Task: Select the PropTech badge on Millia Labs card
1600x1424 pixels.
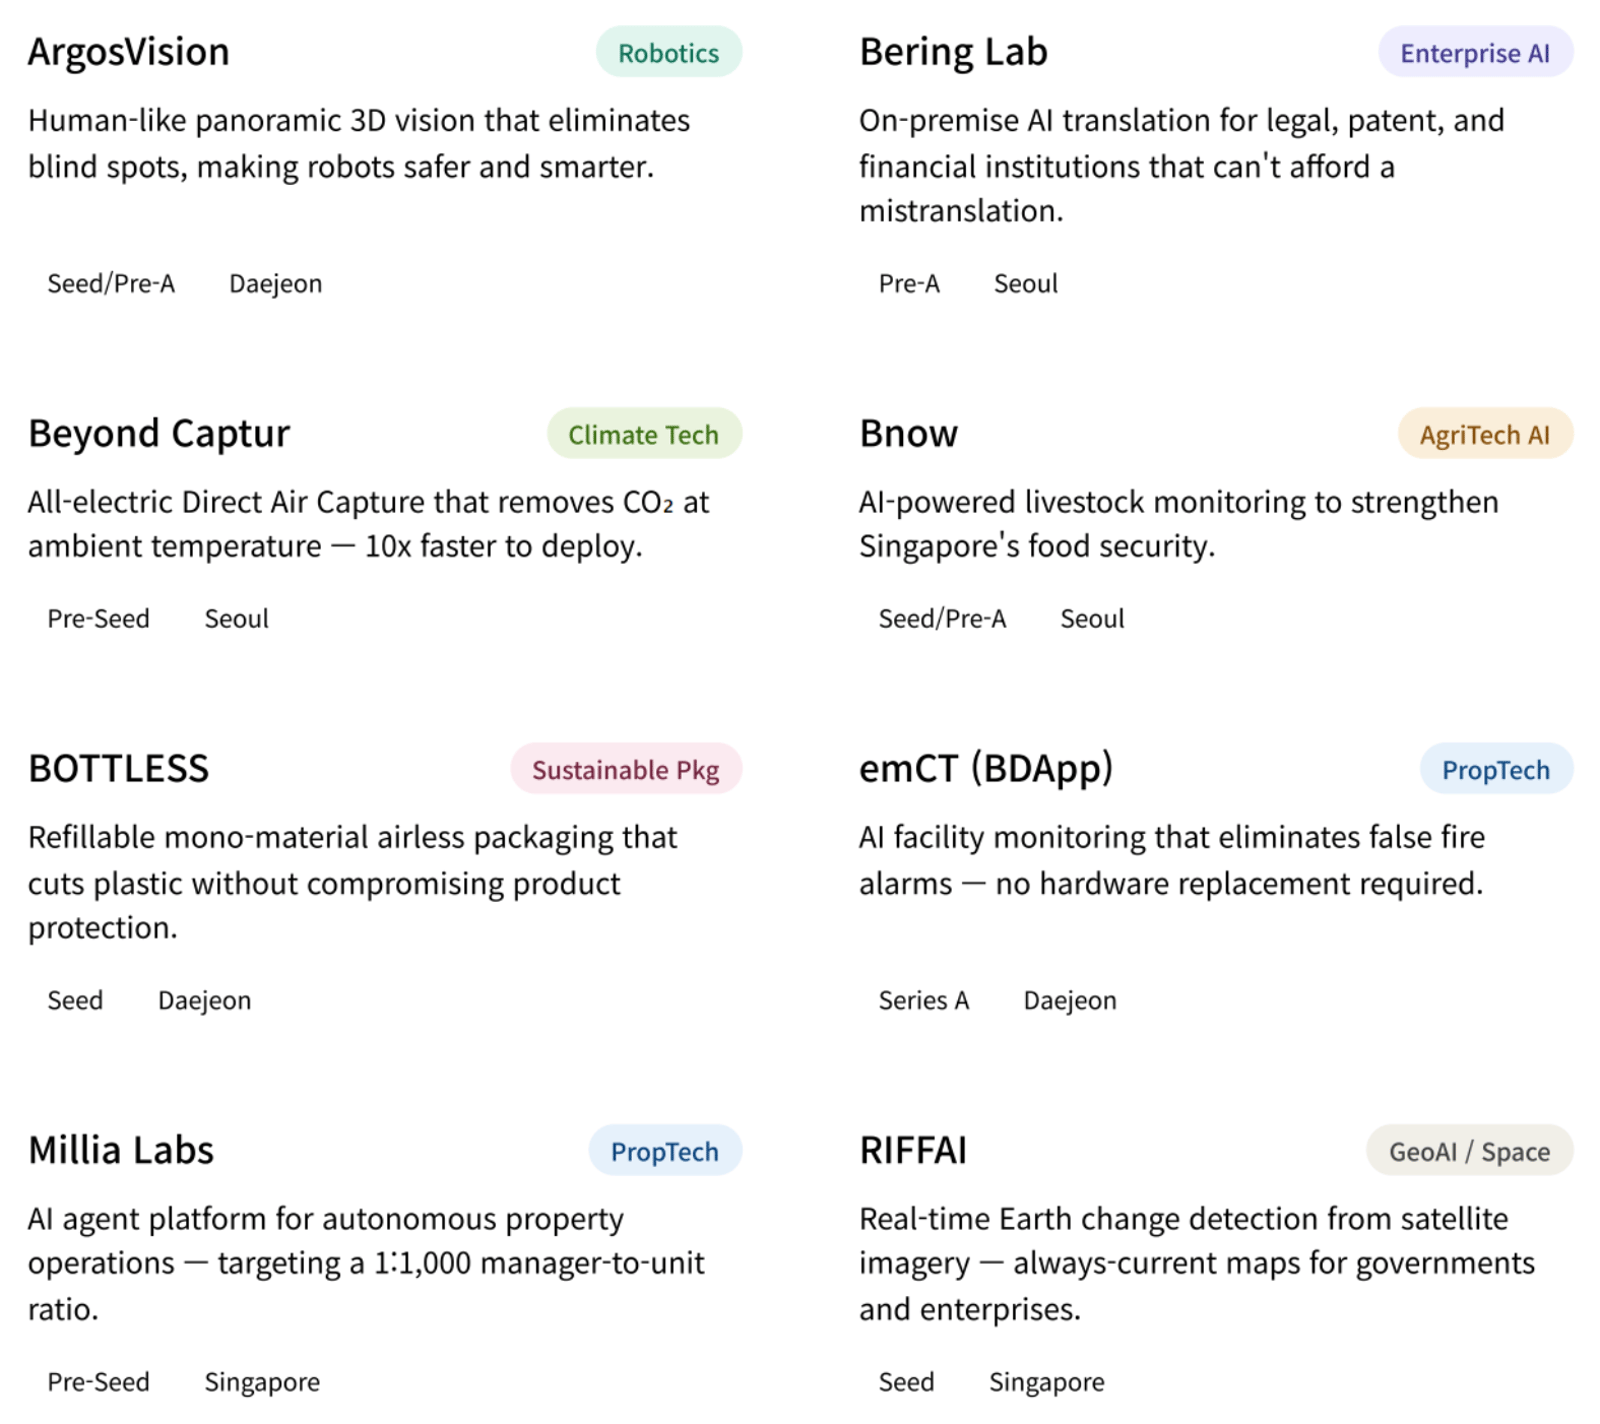Action: point(664,1152)
